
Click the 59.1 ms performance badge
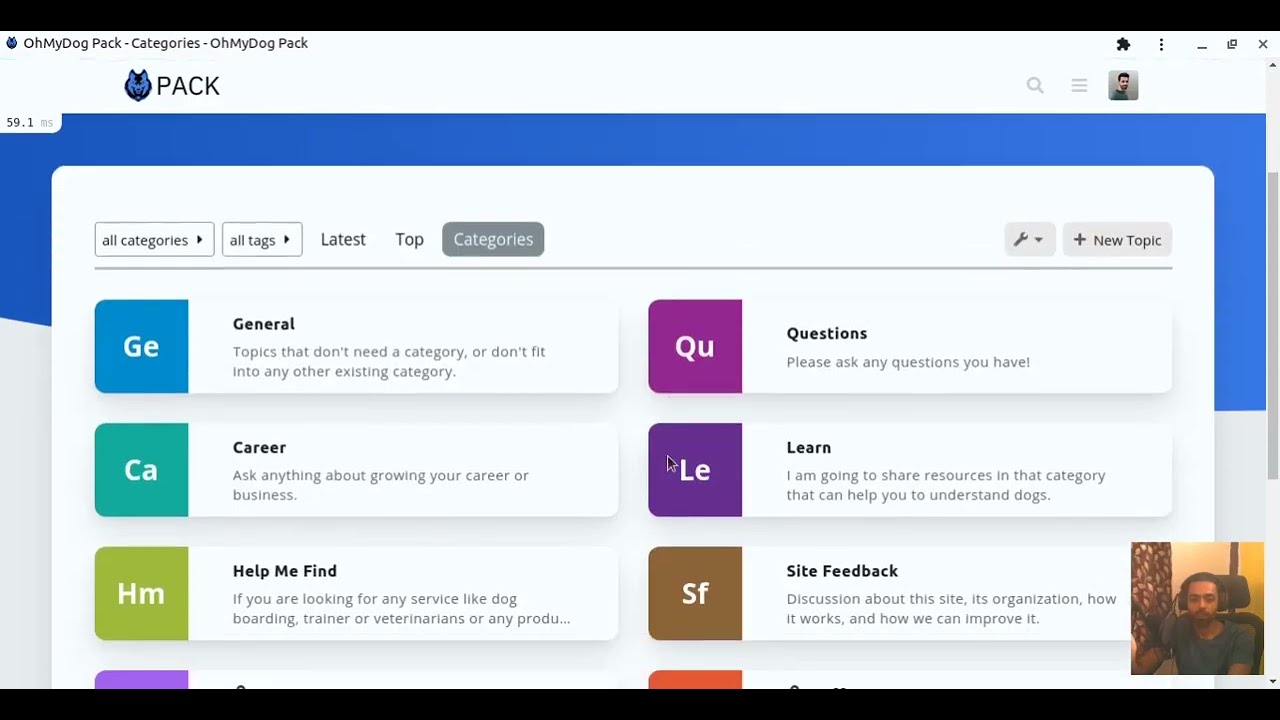click(30, 123)
